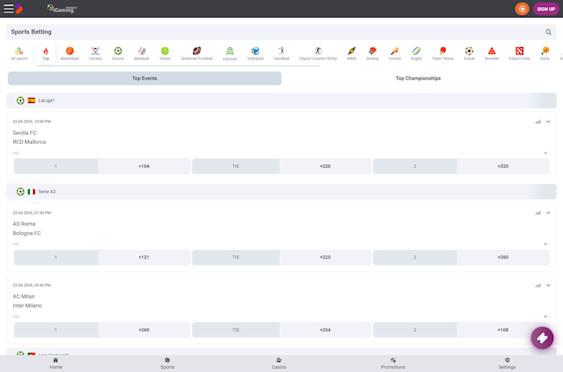Select the ESport Dota category
The image size is (563, 372).
pyautogui.click(x=519, y=54)
